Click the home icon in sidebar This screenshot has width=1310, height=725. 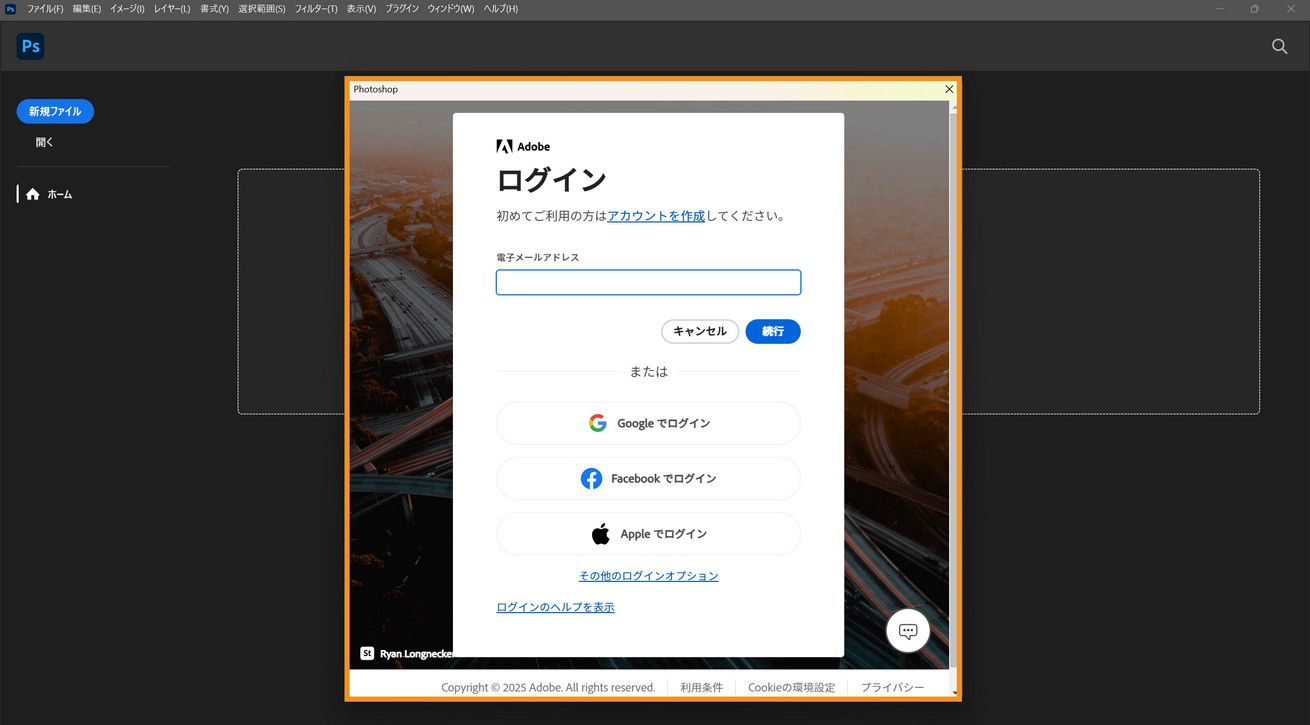pyautogui.click(x=33, y=194)
